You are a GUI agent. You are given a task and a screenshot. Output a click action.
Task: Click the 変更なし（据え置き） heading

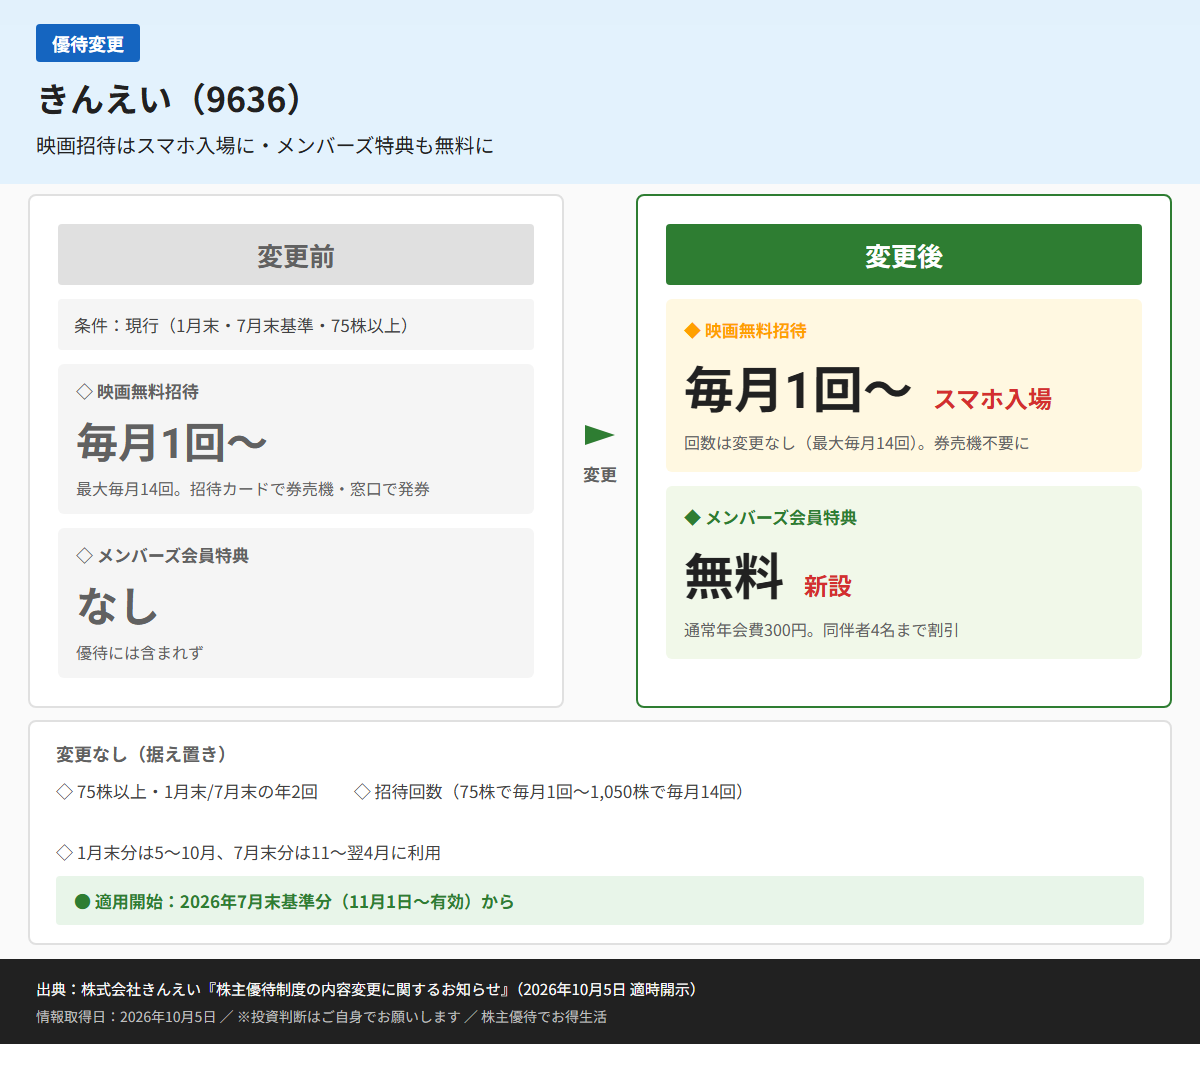142,754
